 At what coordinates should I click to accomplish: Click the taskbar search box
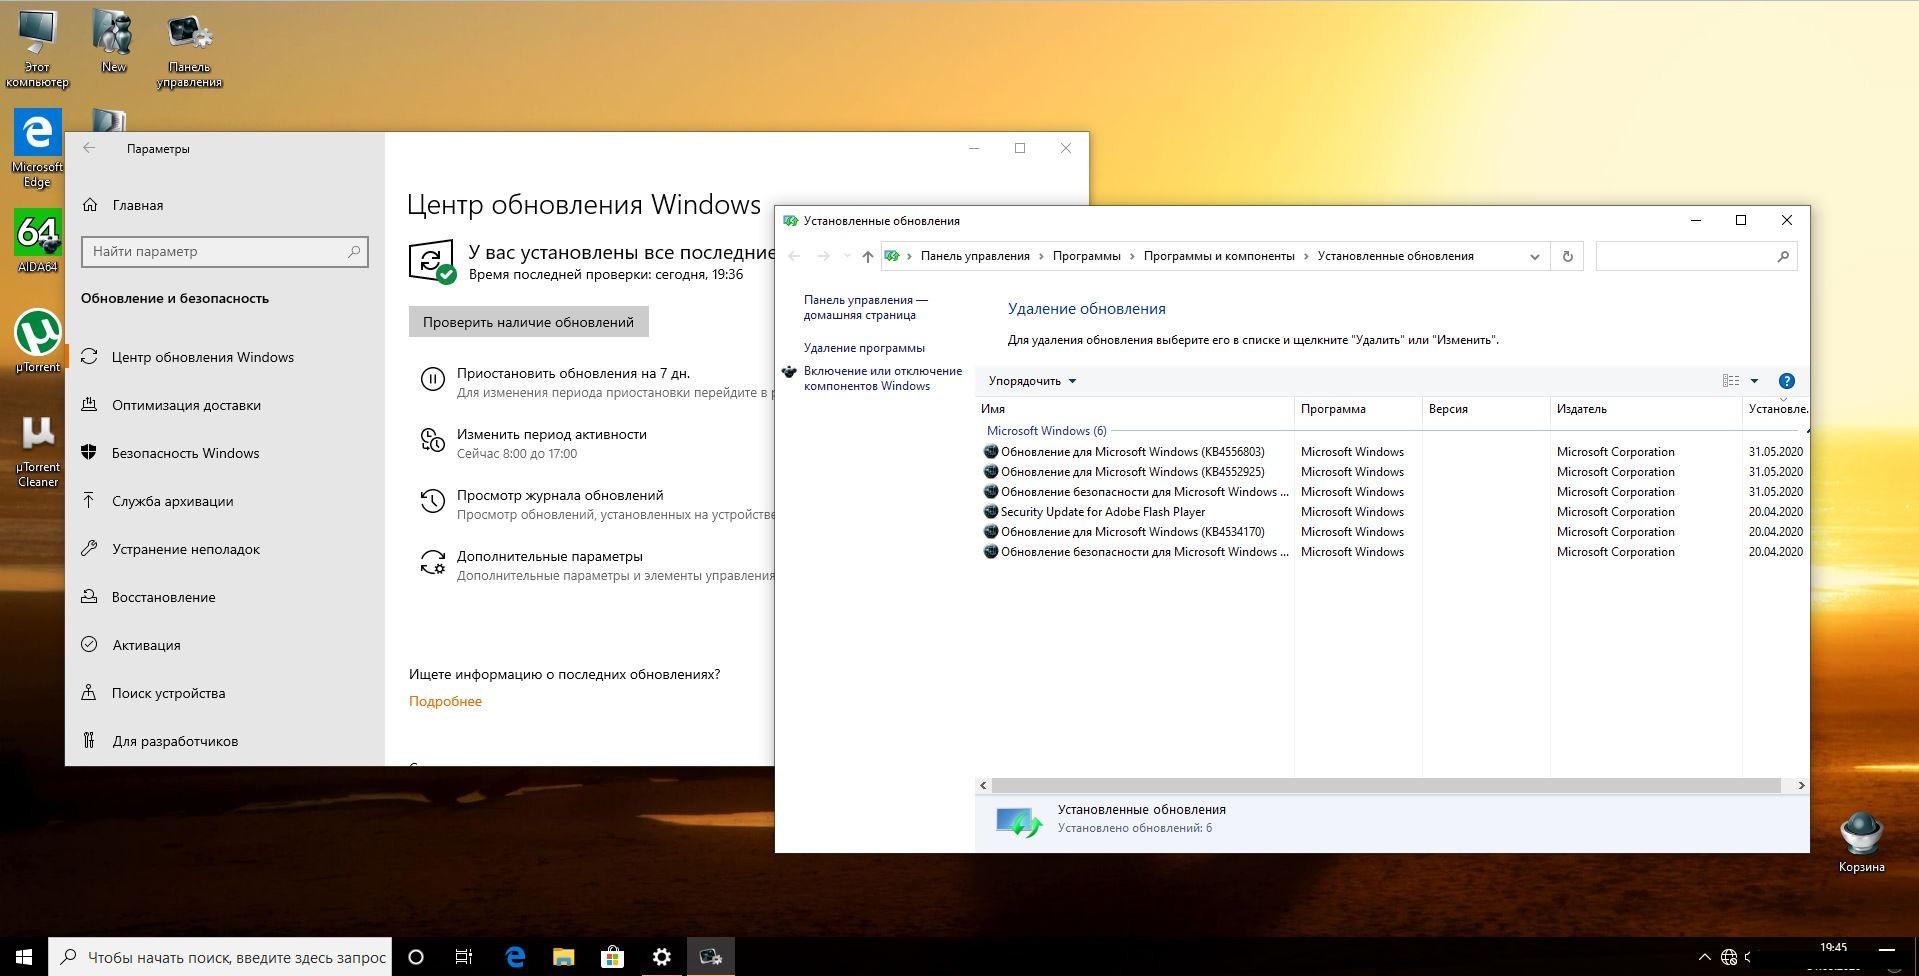[x=220, y=957]
